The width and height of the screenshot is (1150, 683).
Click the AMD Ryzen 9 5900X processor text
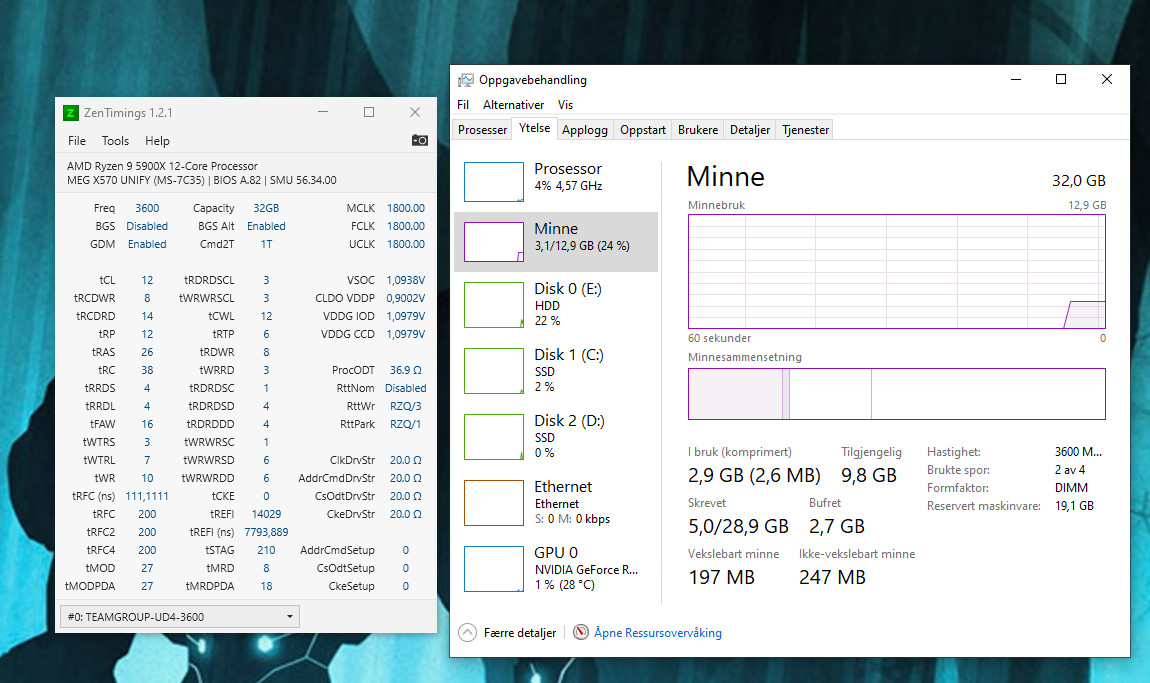pos(162,167)
